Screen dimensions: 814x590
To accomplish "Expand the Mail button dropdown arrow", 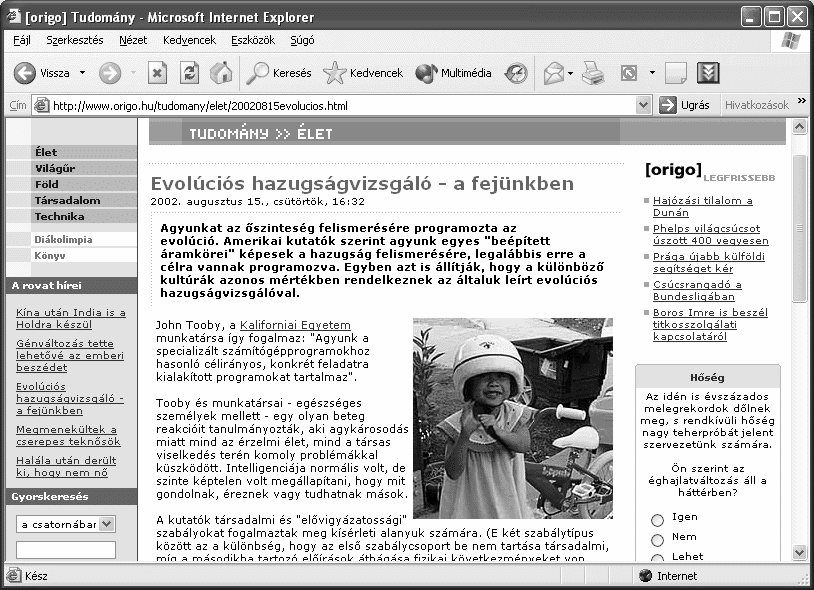I will tap(571, 73).
